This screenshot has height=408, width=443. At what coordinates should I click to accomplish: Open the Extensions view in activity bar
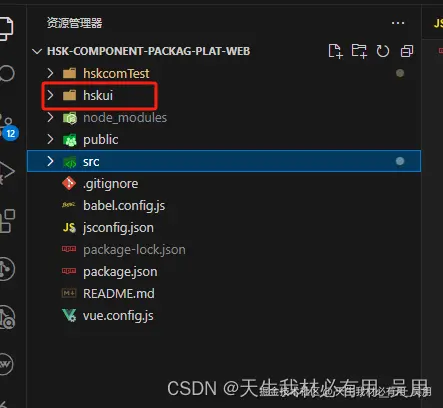(7, 221)
